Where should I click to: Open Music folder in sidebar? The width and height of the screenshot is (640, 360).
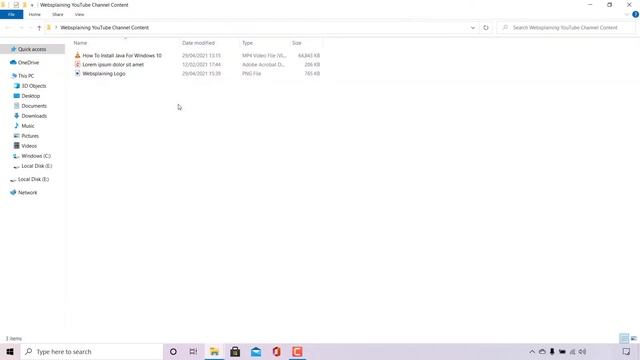(28, 126)
